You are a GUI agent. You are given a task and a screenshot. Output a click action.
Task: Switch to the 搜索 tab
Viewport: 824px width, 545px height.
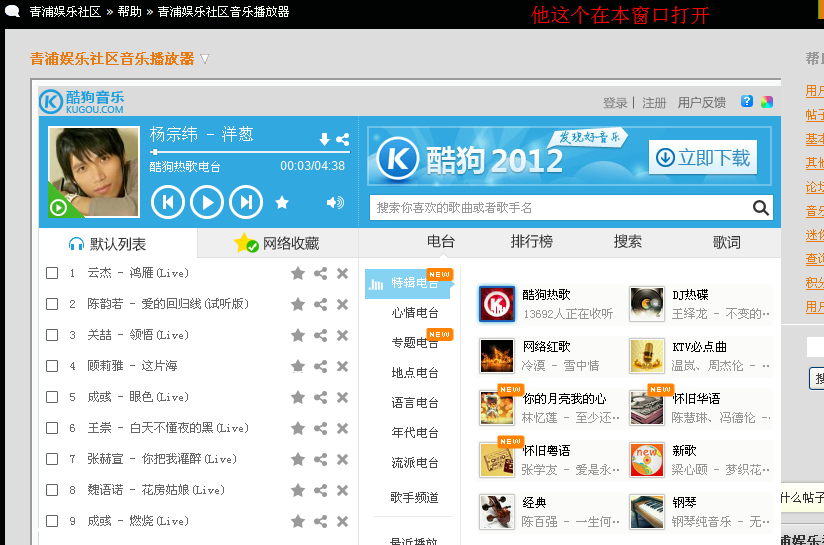click(628, 242)
